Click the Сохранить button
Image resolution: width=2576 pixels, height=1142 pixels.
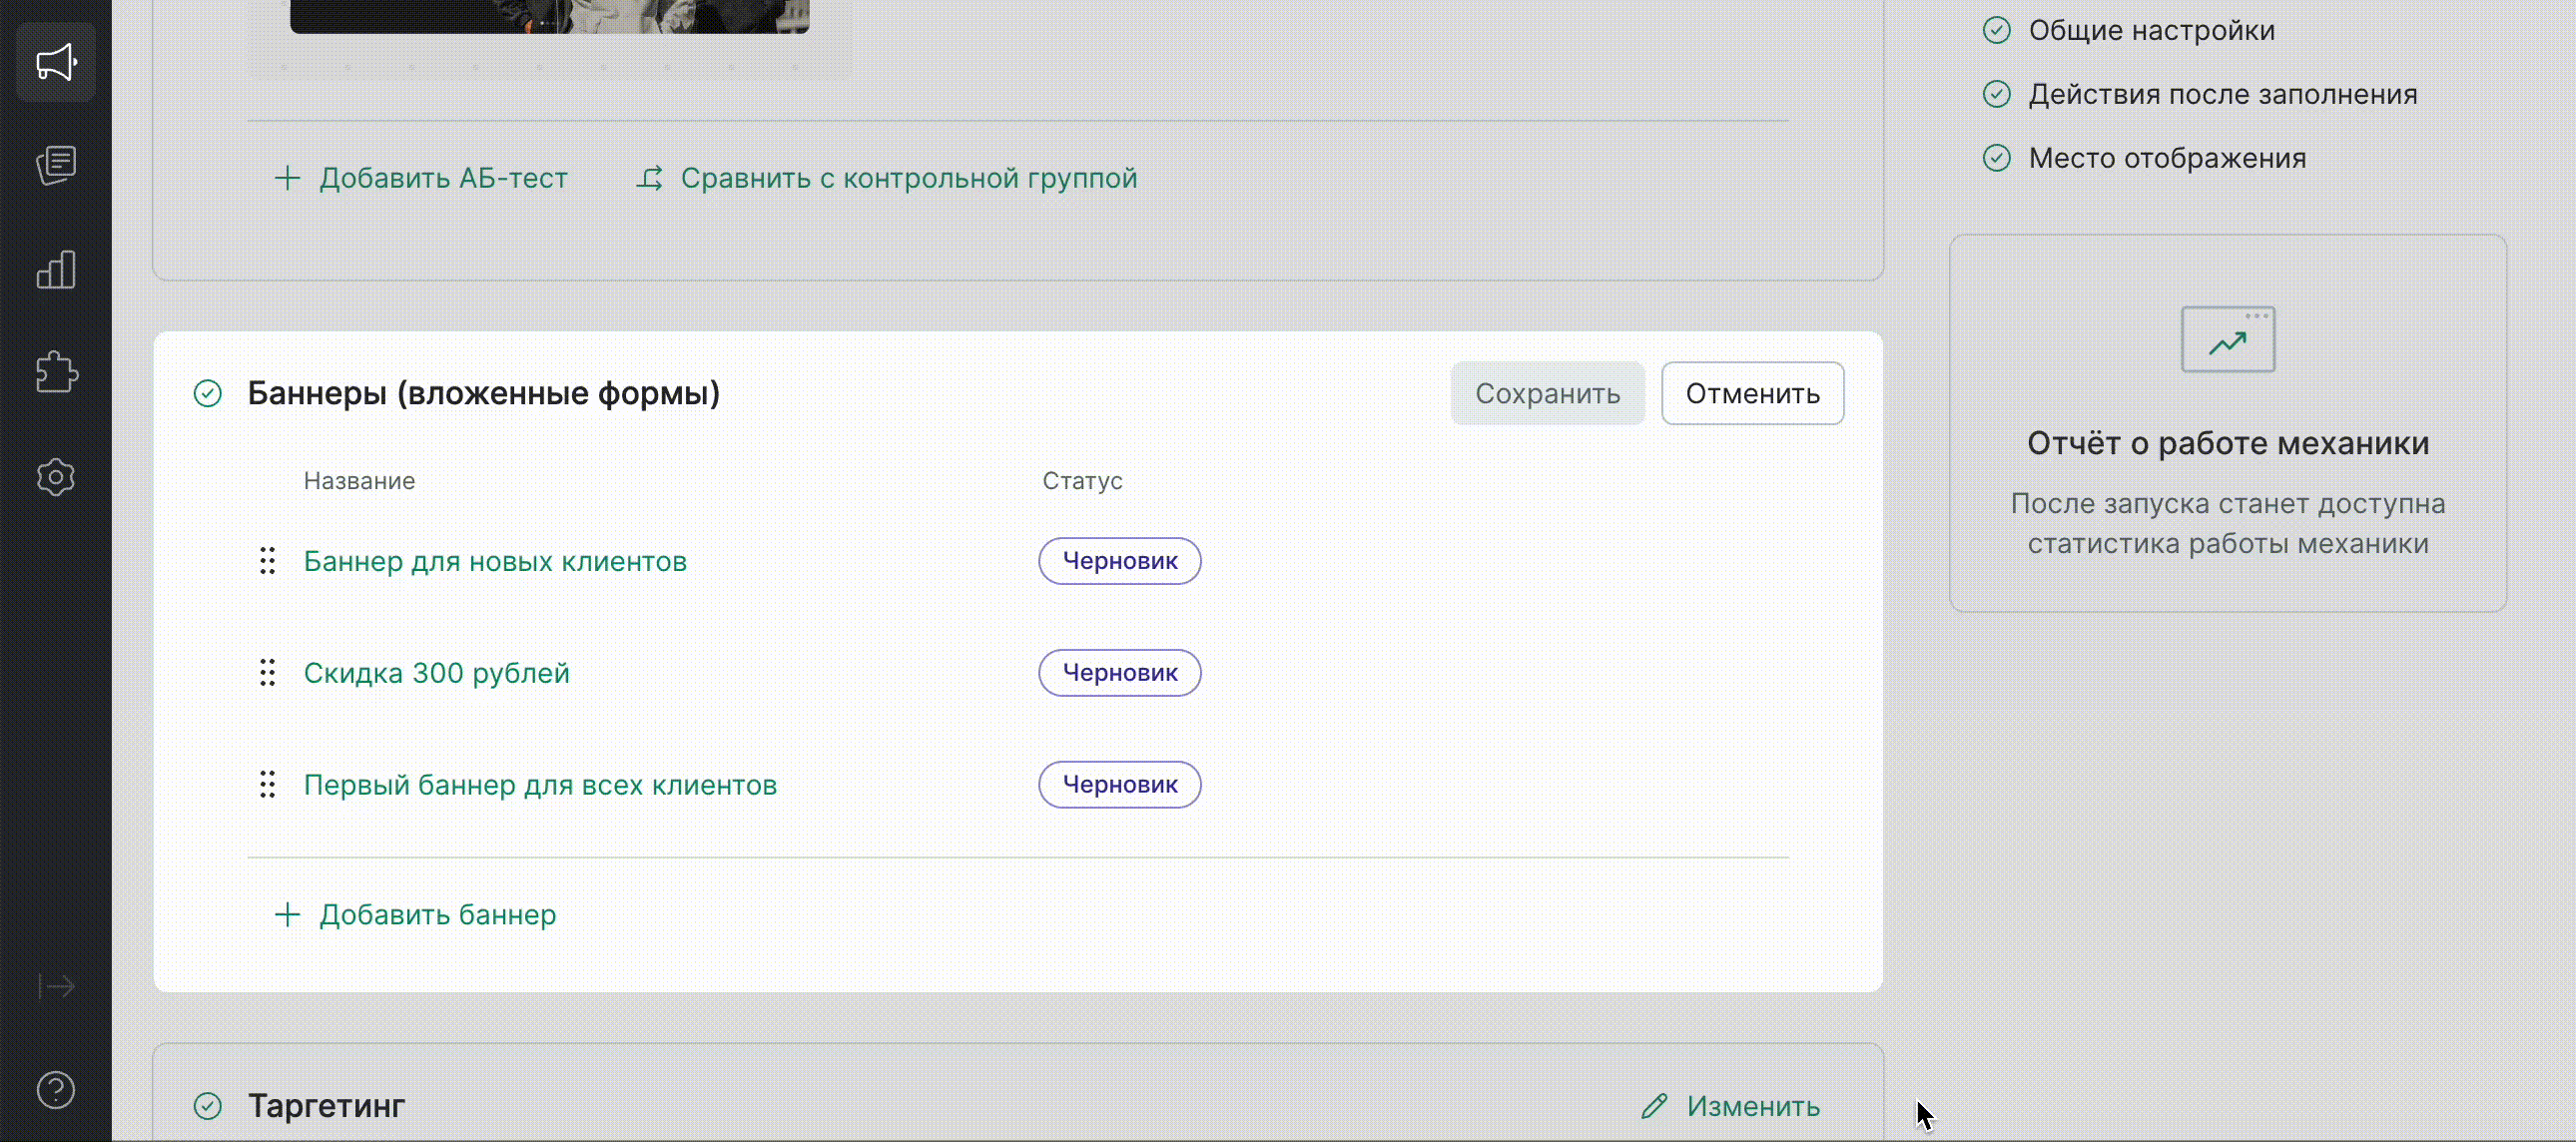click(x=1547, y=394)
